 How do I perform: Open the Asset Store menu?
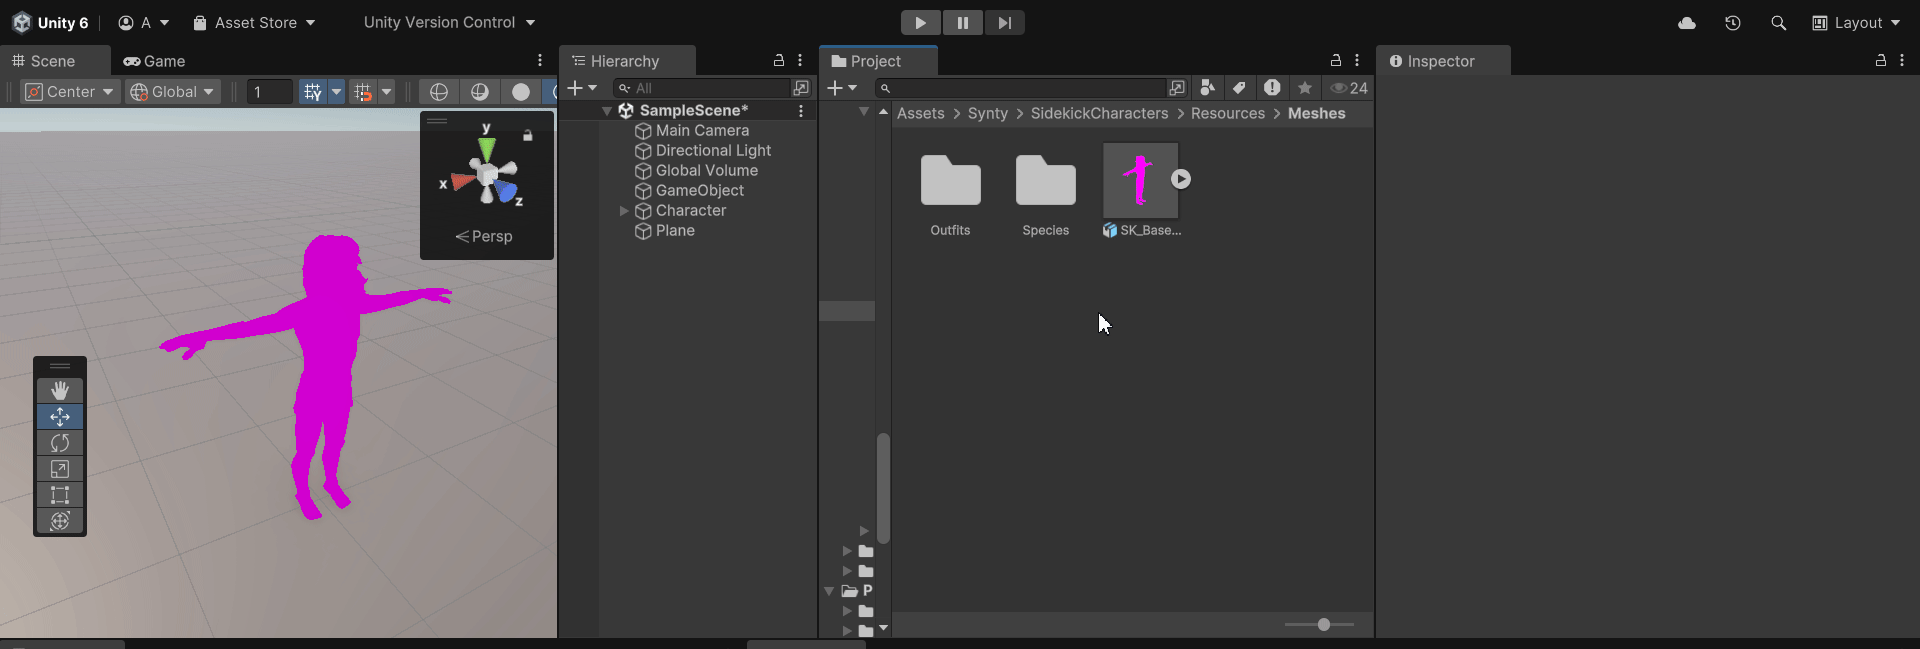(x=255, y=23)
